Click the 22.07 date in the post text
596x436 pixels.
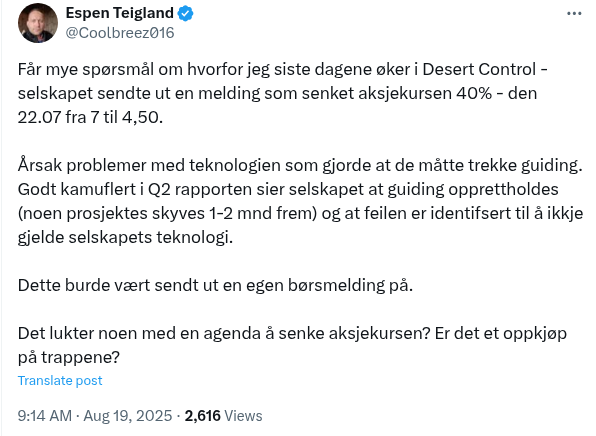coord(39,117)
